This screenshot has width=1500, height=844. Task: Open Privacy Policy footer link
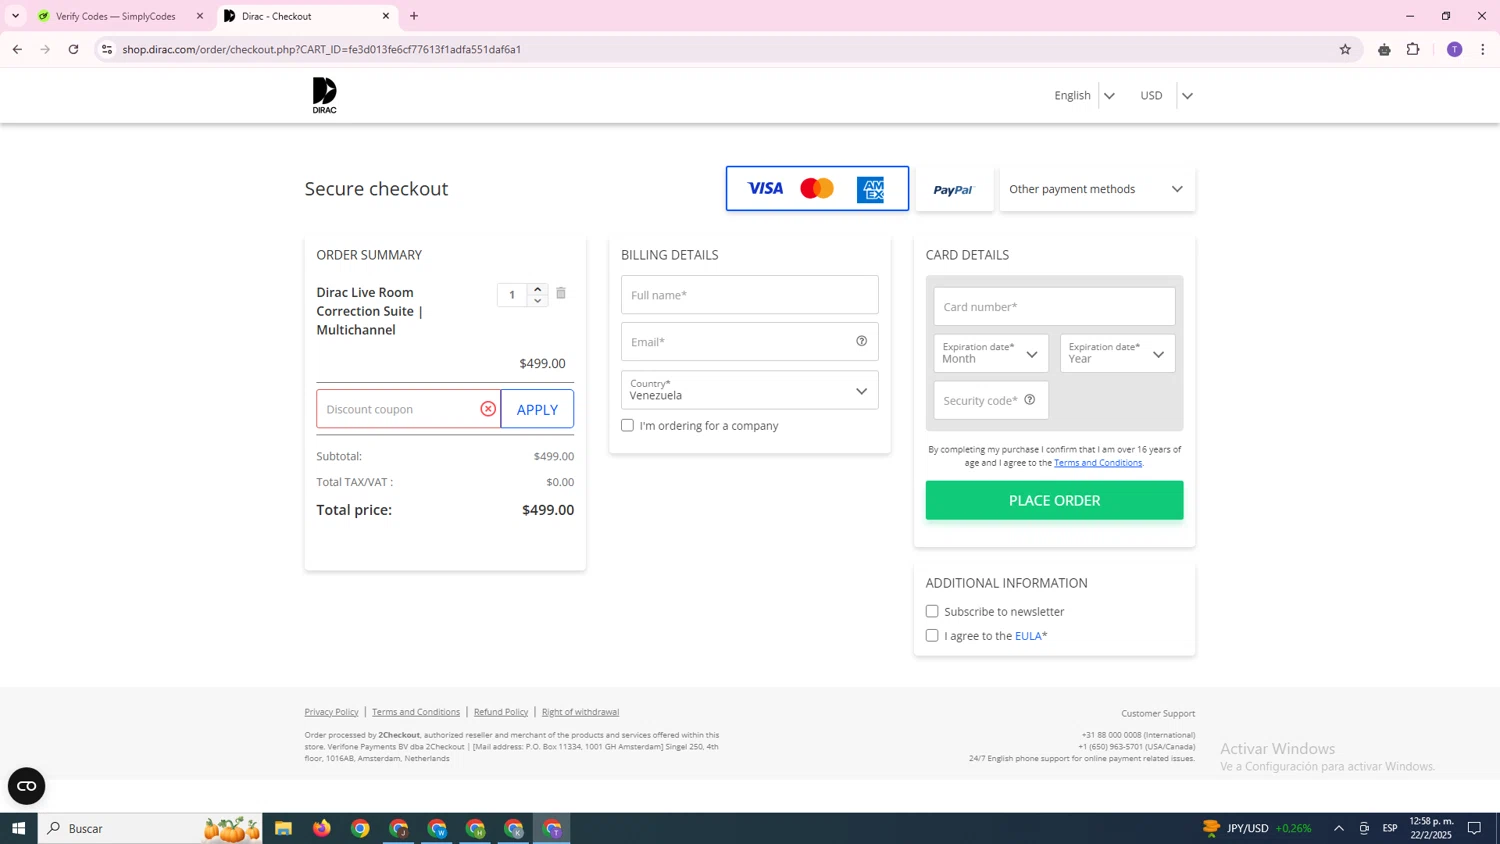[331, 712]
